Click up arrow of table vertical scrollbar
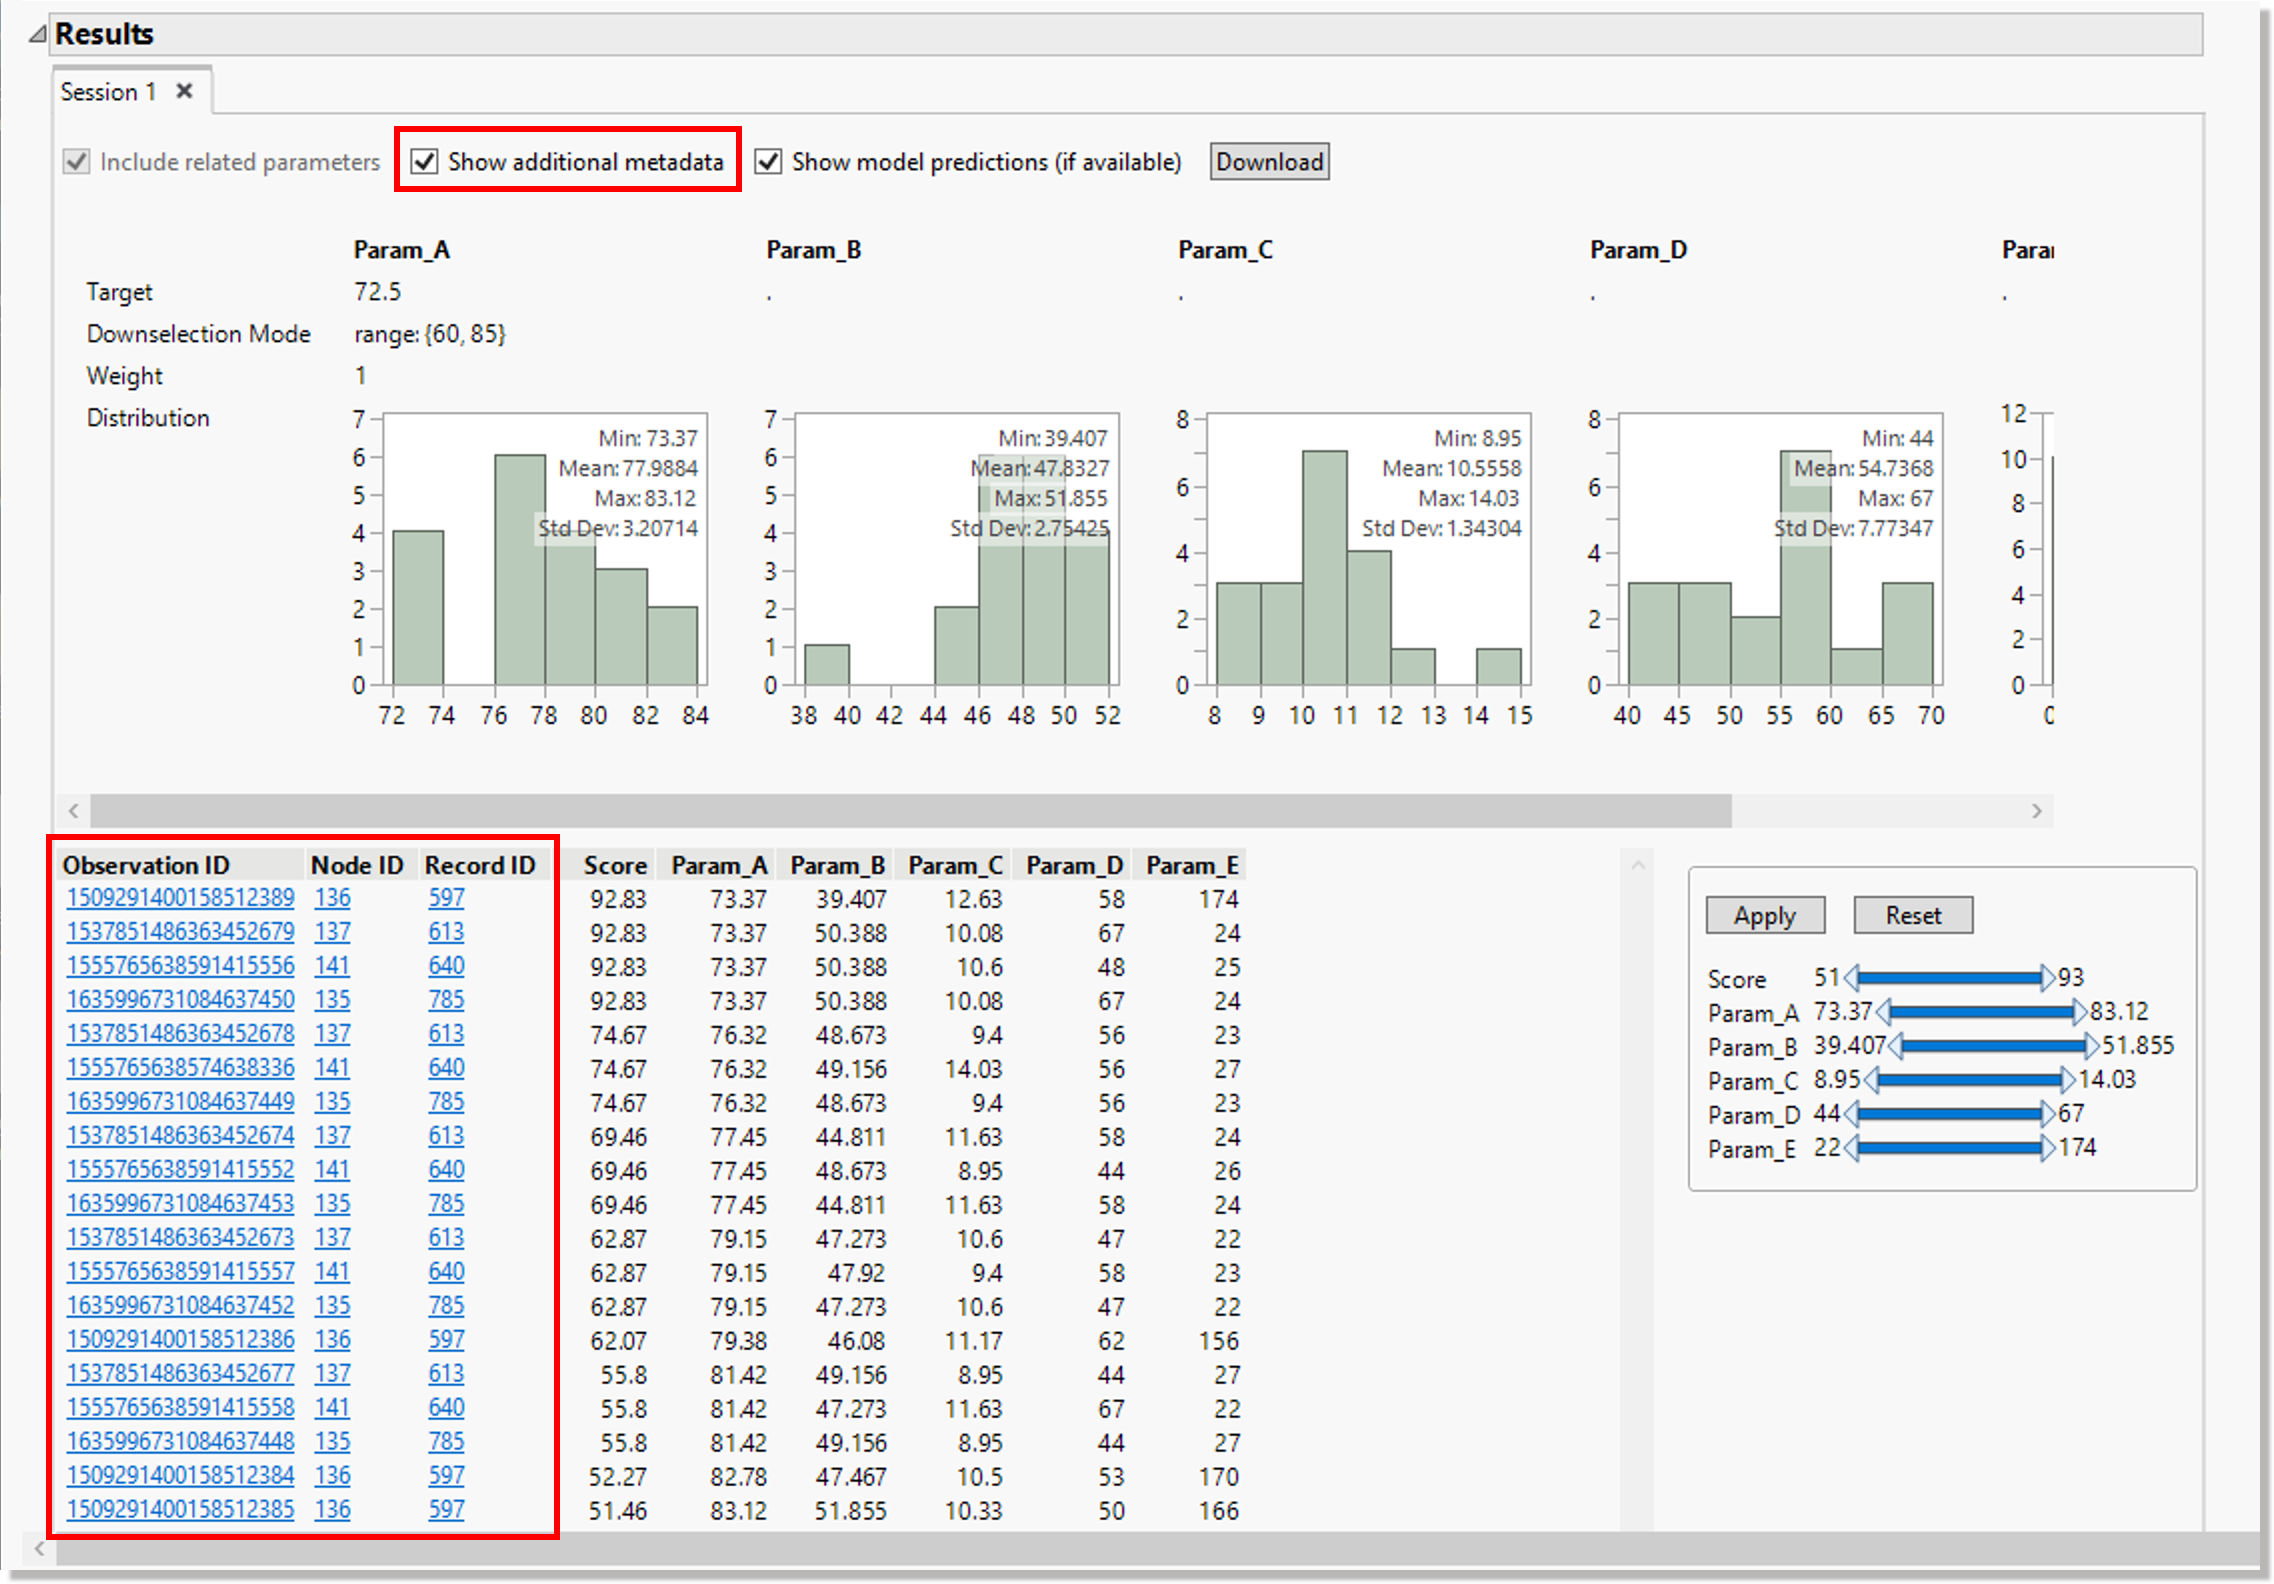The image size is (2274, 1584). click(x=1638, y=865)
